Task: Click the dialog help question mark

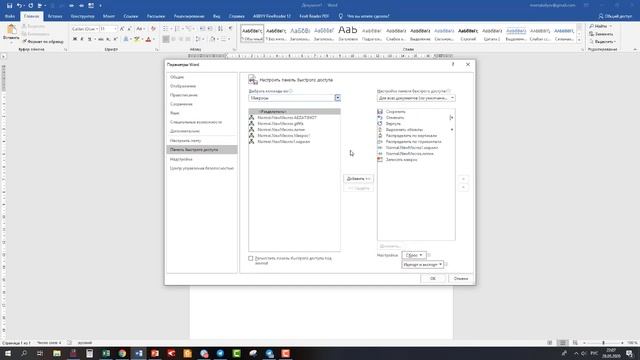Action: tap(453, 64)
